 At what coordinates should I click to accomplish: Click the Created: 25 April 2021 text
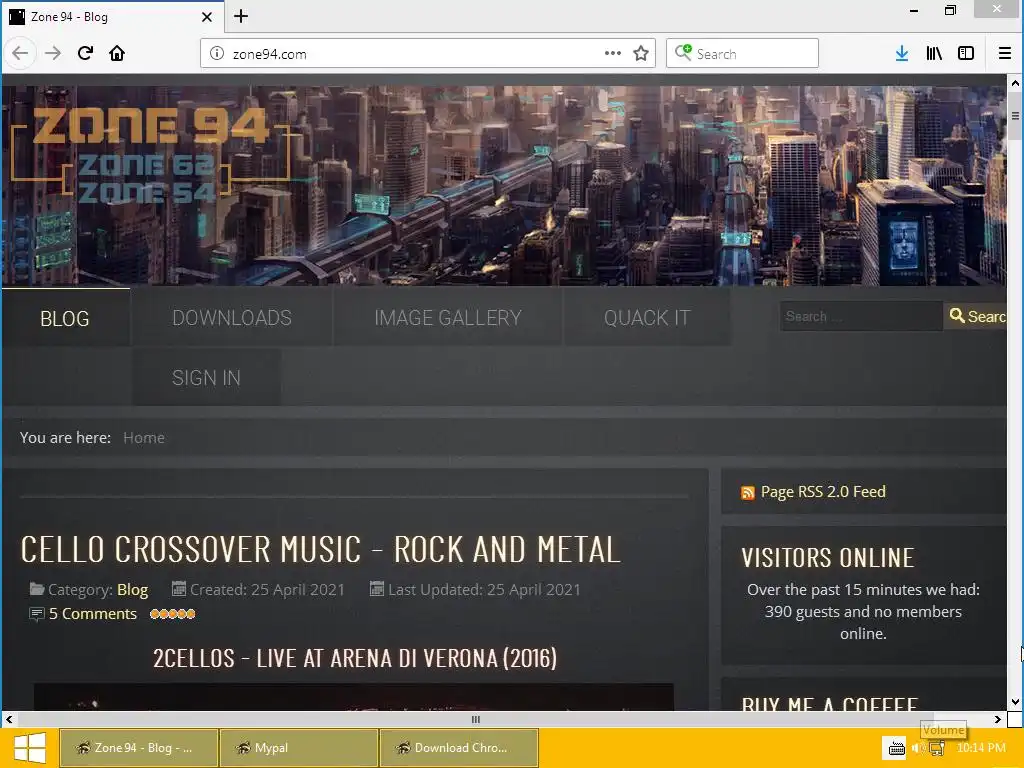tap(267, 590)
